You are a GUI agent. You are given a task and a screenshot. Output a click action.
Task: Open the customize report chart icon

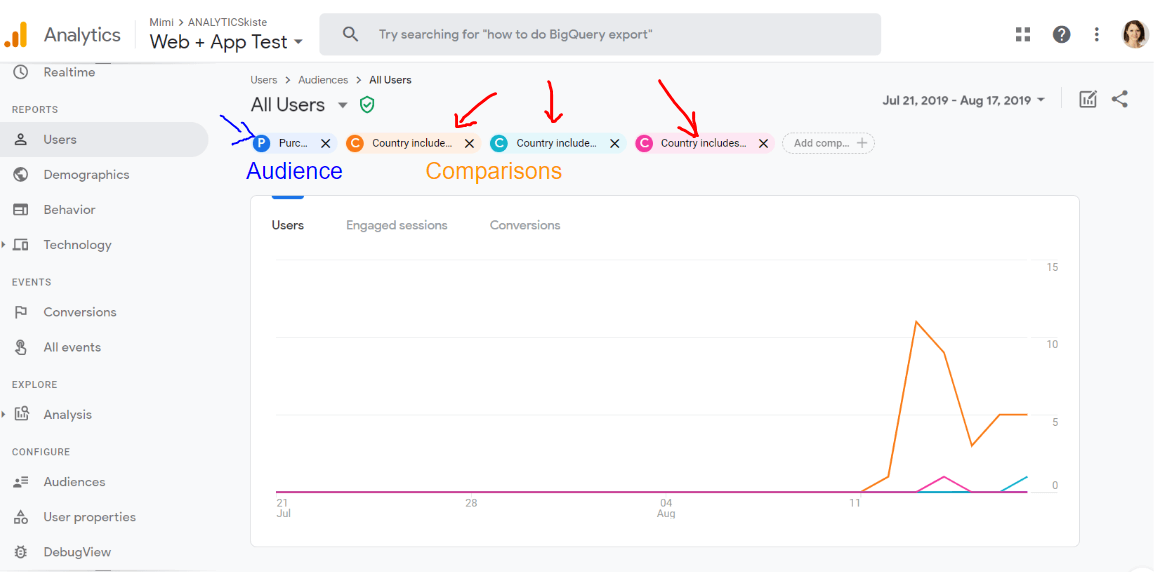1088,100
